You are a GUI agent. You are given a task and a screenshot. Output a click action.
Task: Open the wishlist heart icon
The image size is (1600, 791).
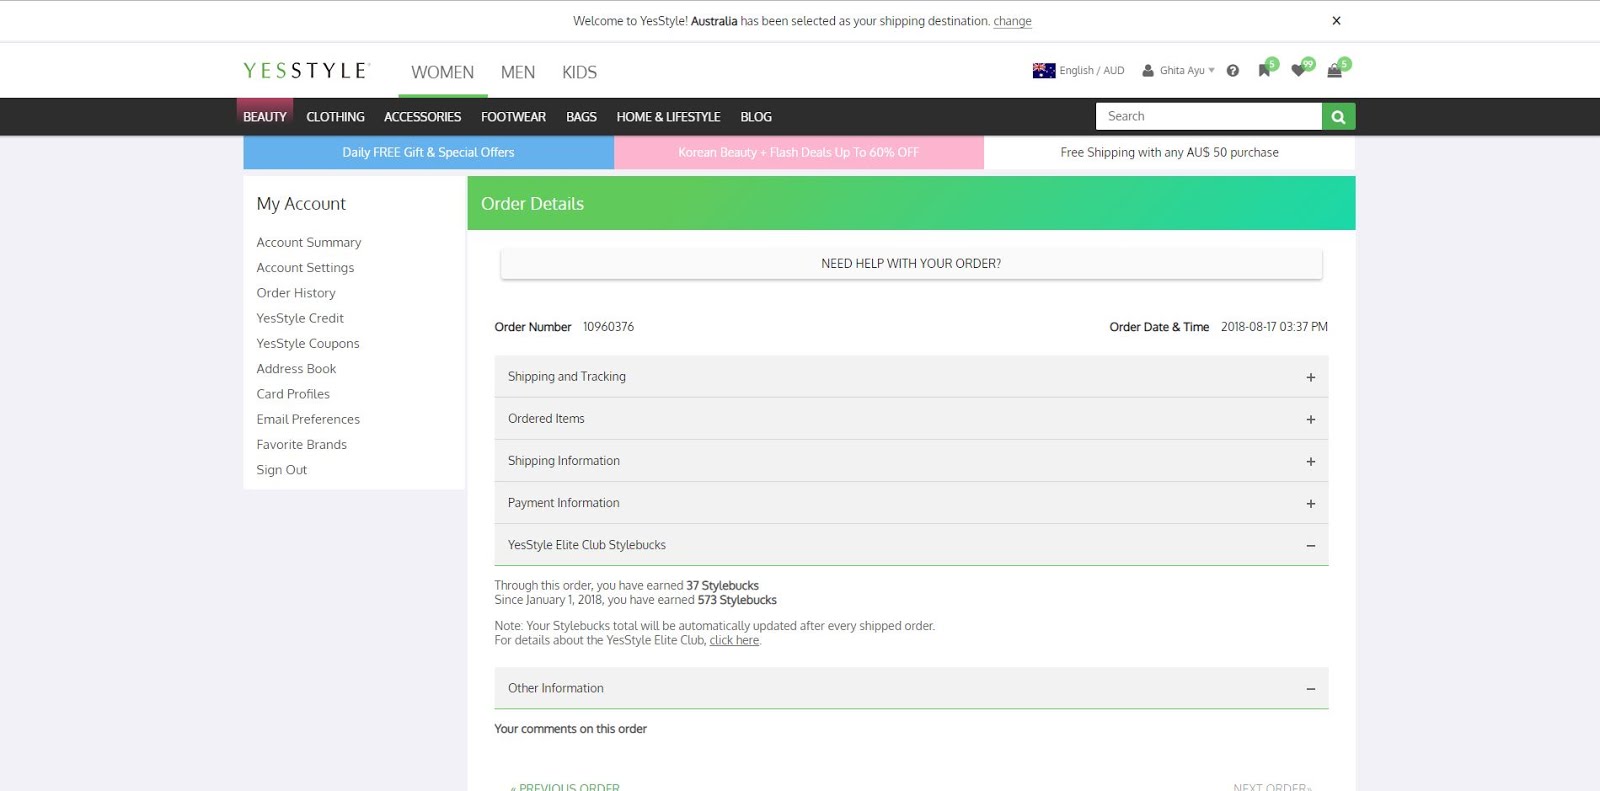click(x=1298, y=70)
